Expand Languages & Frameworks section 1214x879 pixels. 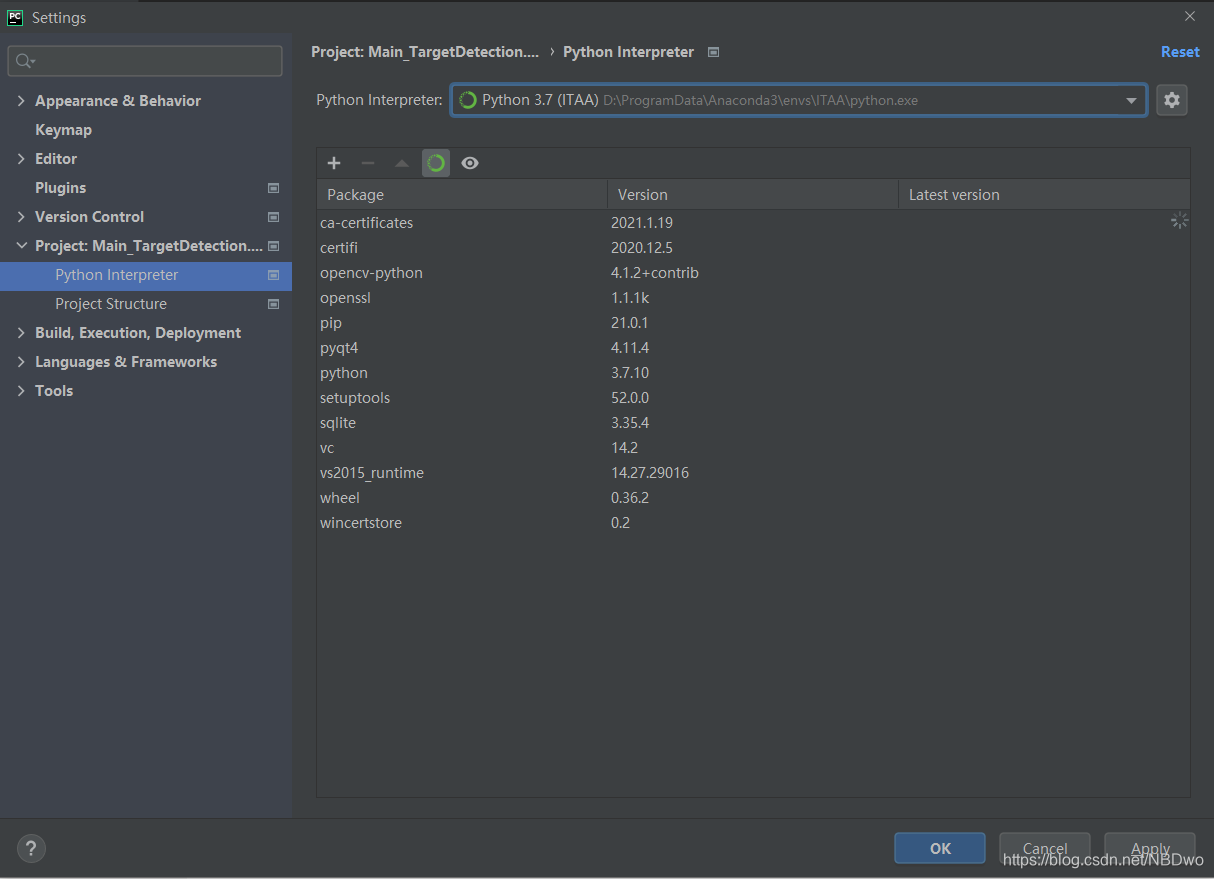21,362
